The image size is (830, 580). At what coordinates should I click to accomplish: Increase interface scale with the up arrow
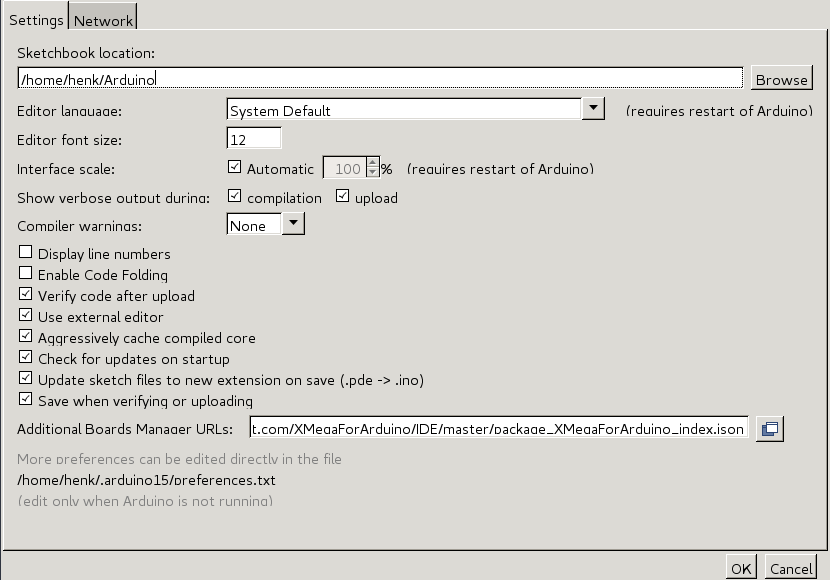point(373,162)
